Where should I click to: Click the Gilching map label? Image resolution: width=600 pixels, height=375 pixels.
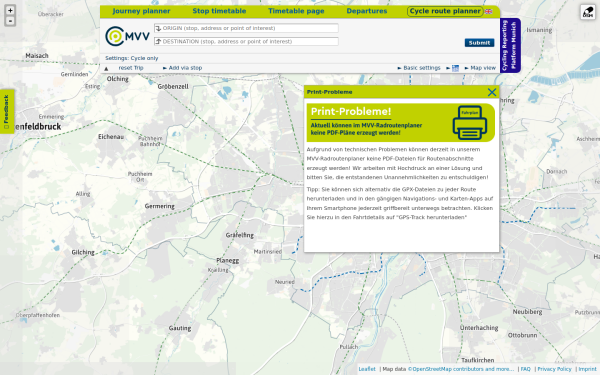click(83, 253)
